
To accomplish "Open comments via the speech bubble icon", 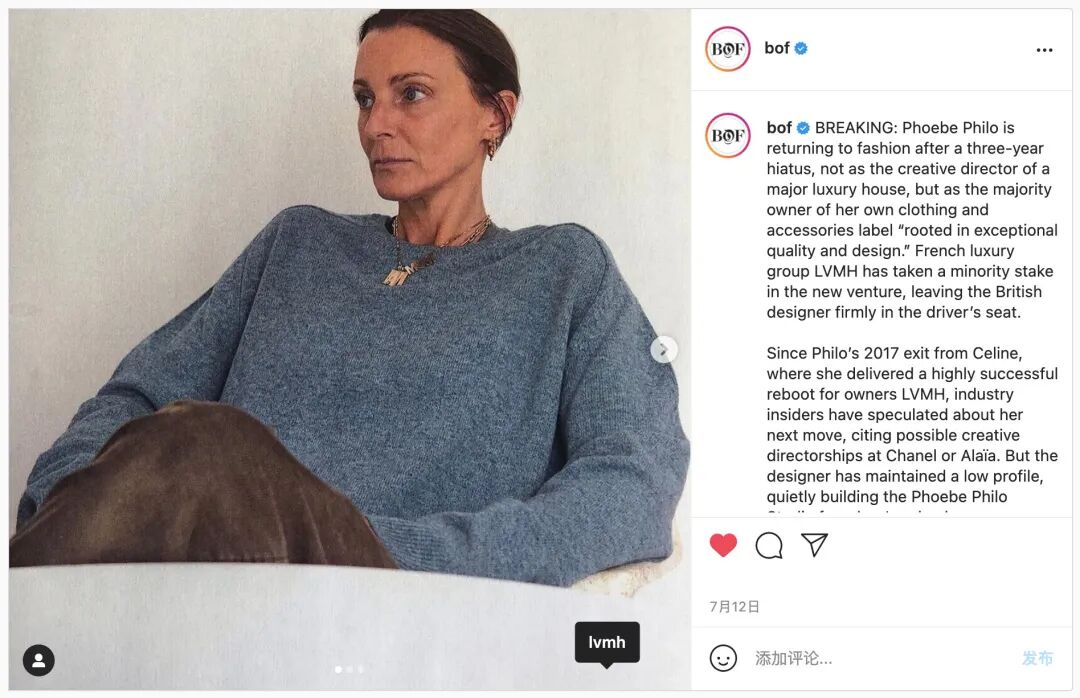I will [769, 545].
